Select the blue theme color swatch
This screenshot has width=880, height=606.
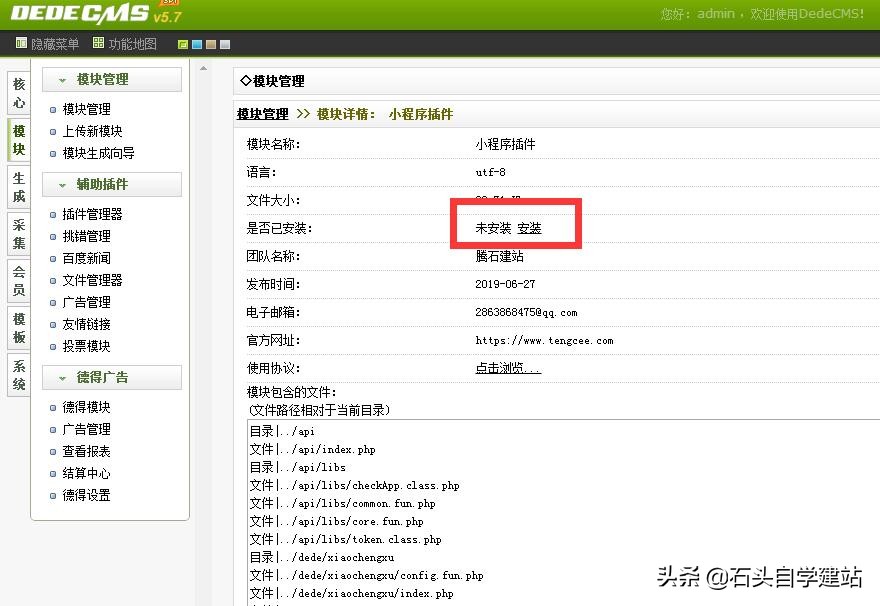197,44
